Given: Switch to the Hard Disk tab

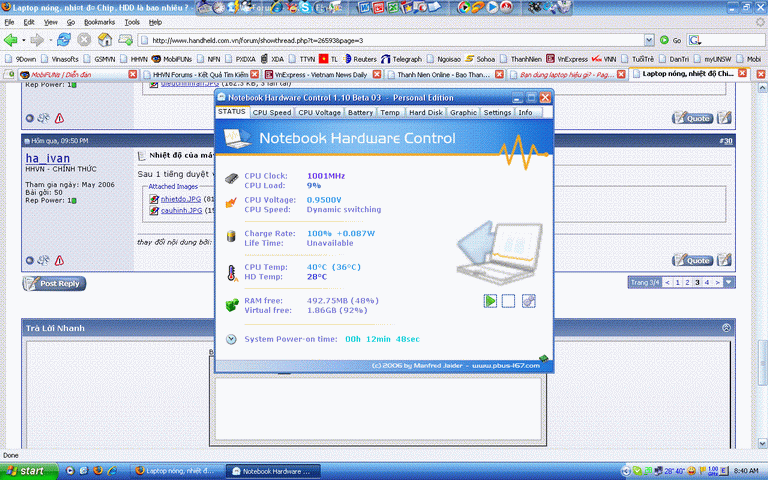Looking at the screenshot, I should pyautogui.click(x=425, y=113).
